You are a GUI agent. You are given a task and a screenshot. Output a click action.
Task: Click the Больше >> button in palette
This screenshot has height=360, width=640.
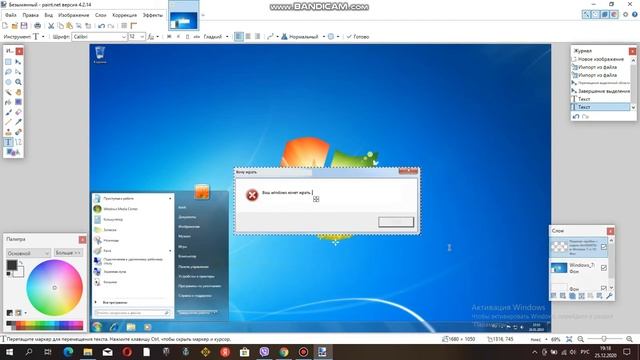point(68,253)
